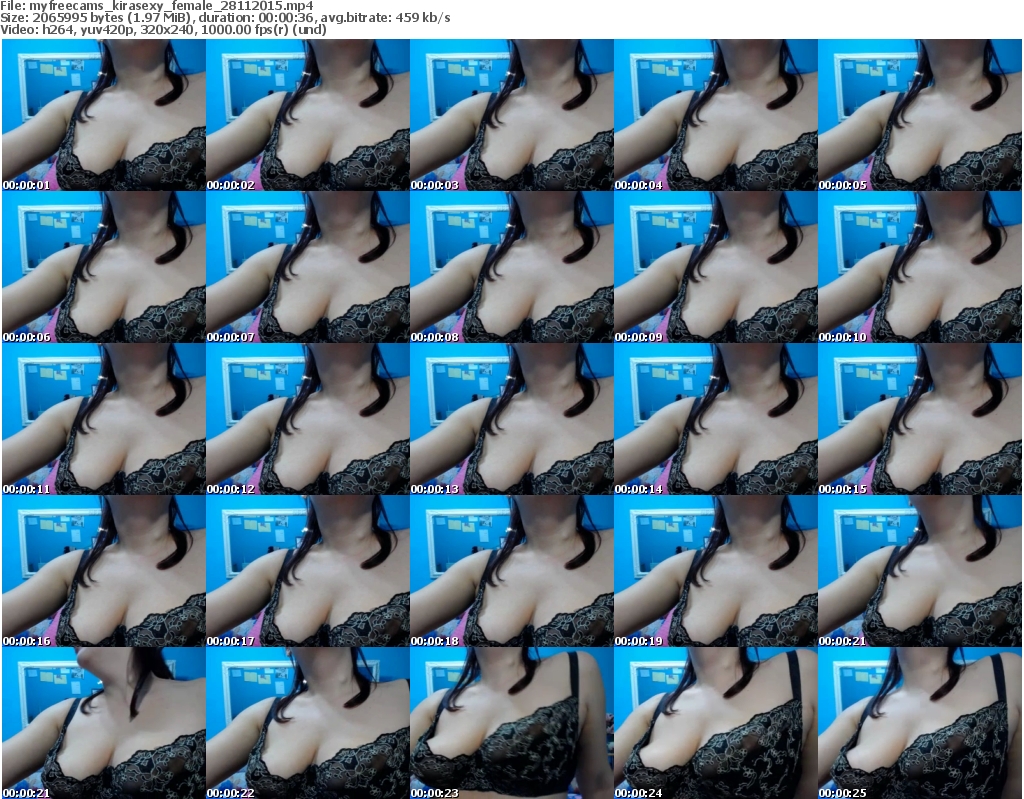
Task: Click the frame marked 00:00:14
Action: (x=716, y=419)
